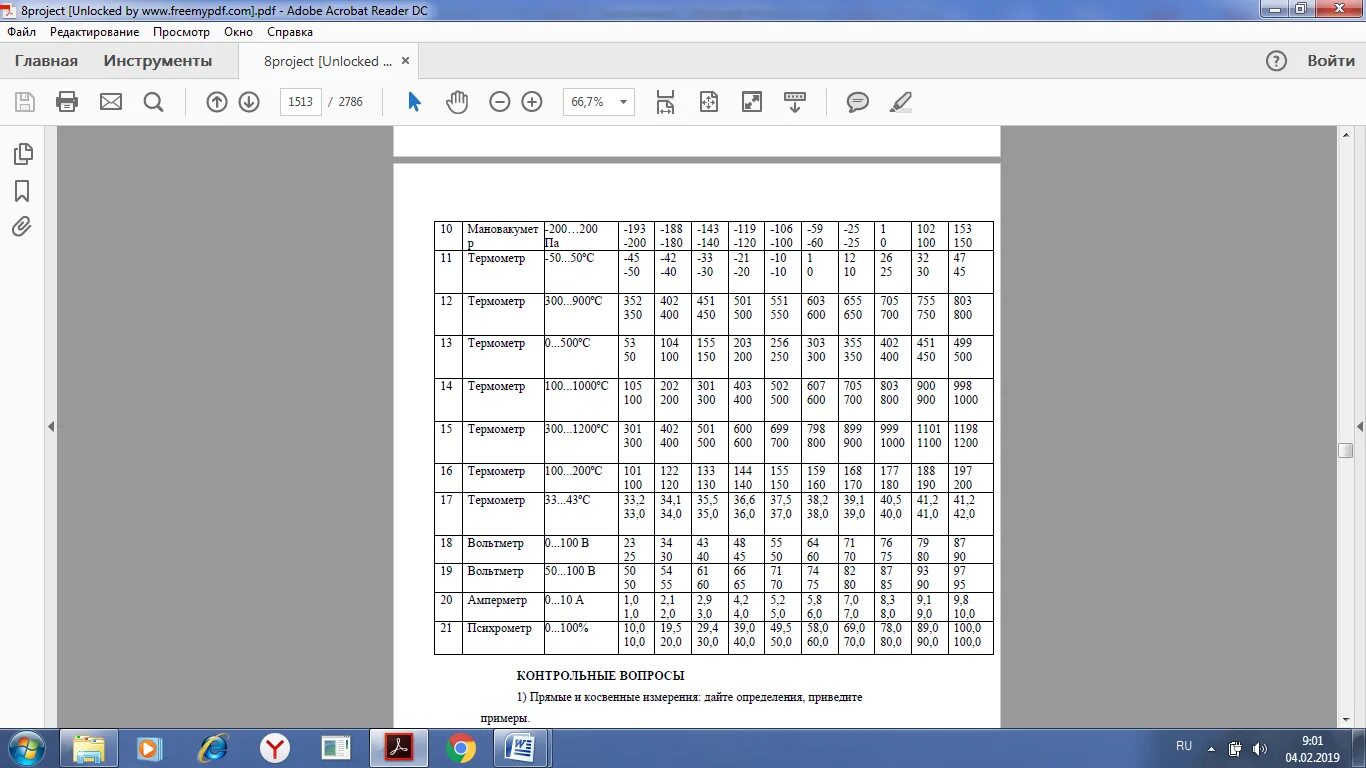1366x768 pixels.
Task: Click the fit width scrolling icon
Action: 665,102
